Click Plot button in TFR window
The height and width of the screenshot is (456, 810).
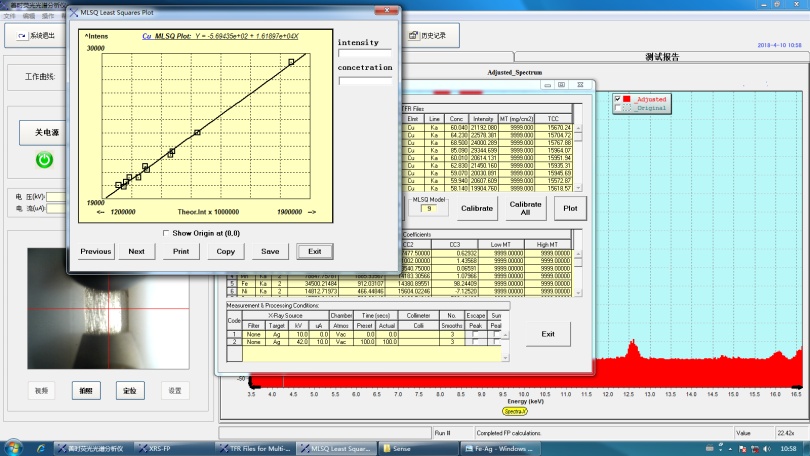pos(570,208)
